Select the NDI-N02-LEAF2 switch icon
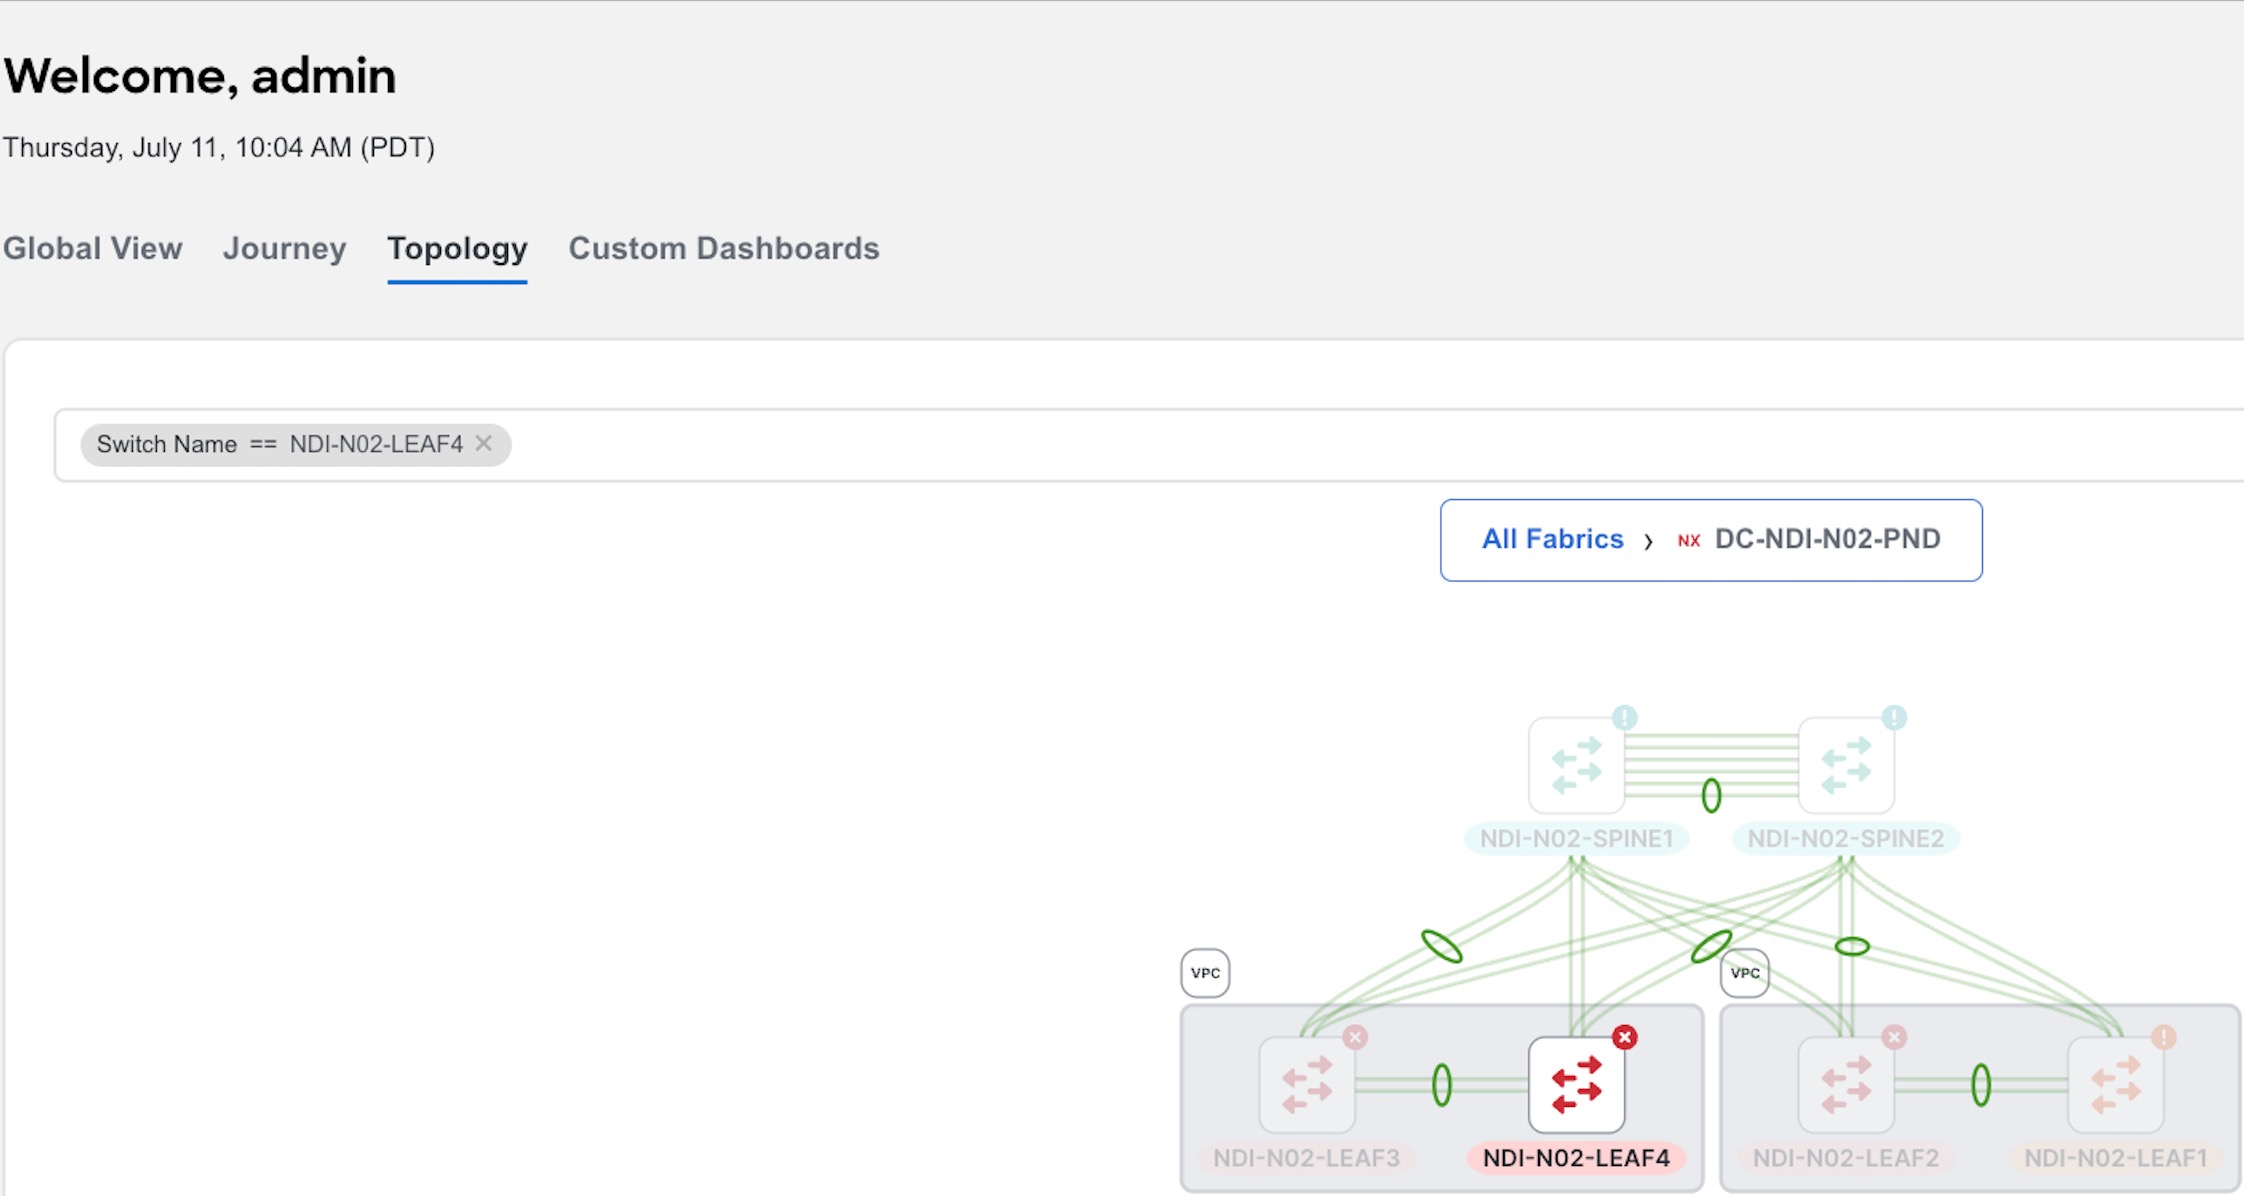Screen dimensions: 2244x1196 pyautogui.click(x=1846, y=1085)
